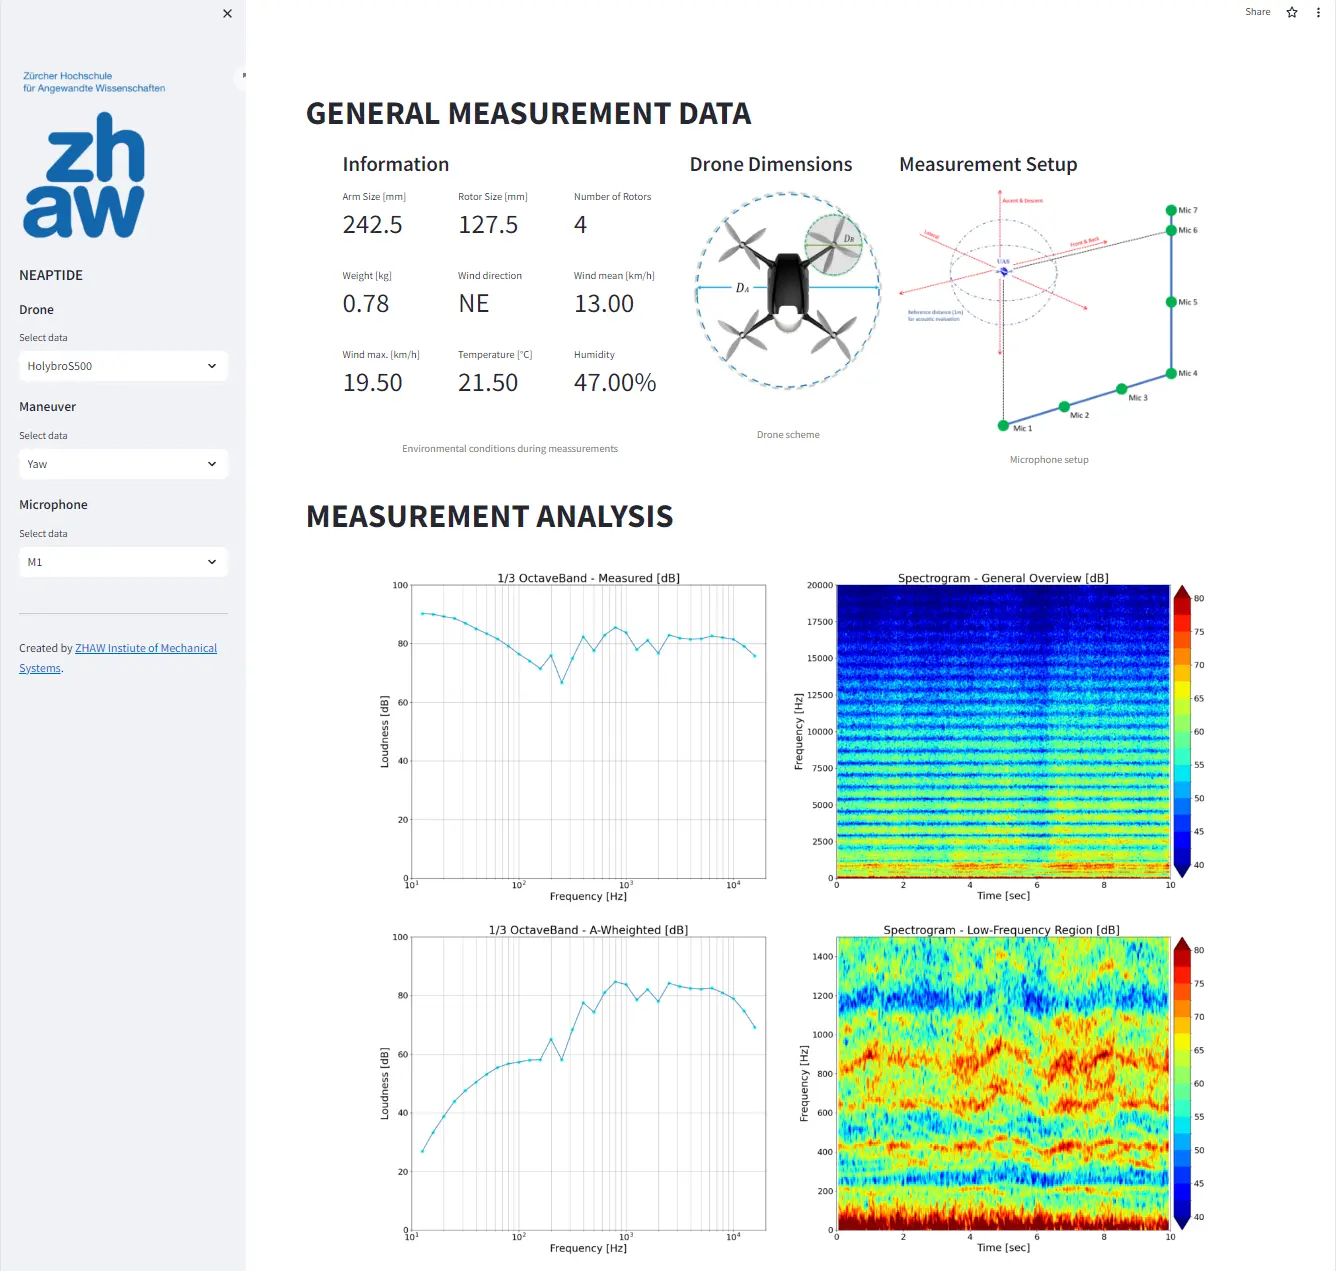Open the Microphone dropdown showing M1
Image resolution: width=1336 pixels, height=1271 pixels.
point(123,562)
